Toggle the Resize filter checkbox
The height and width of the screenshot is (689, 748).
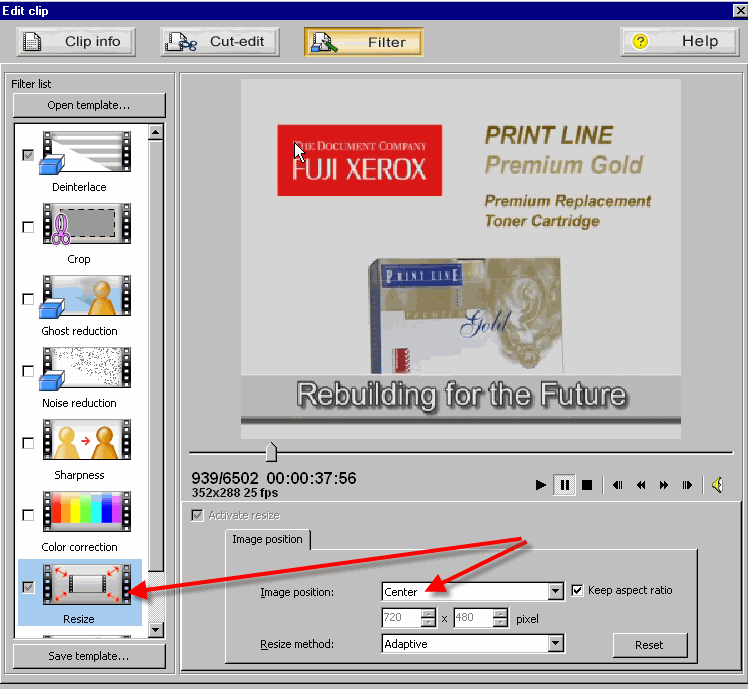(x=28, y=587)
